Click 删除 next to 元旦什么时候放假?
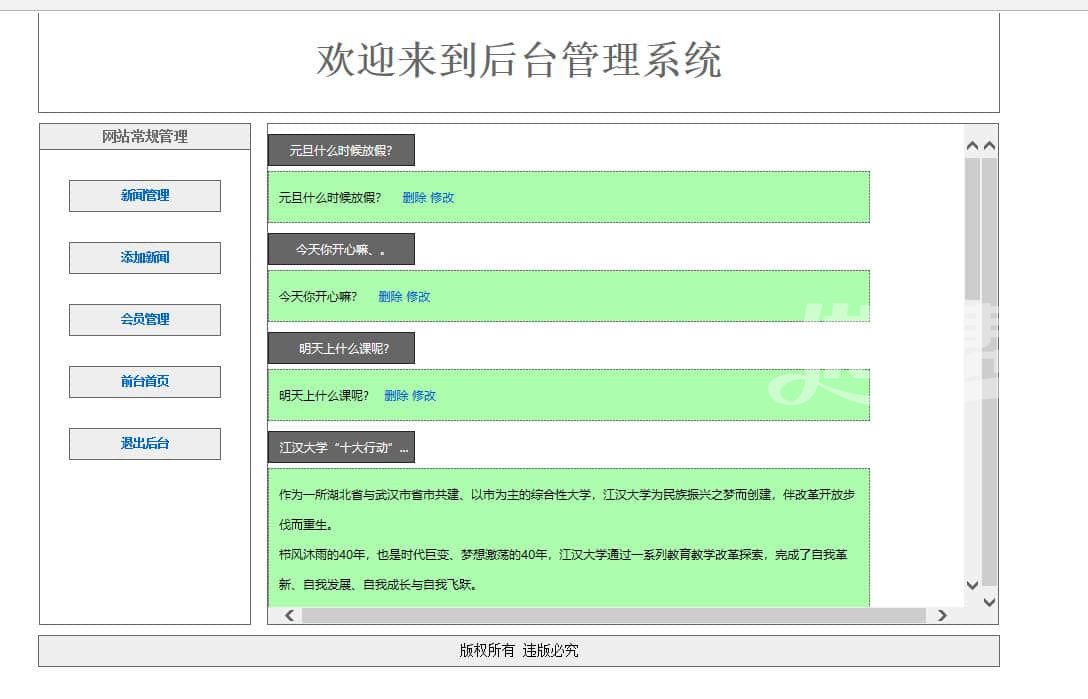 click(x=414, y=198)
